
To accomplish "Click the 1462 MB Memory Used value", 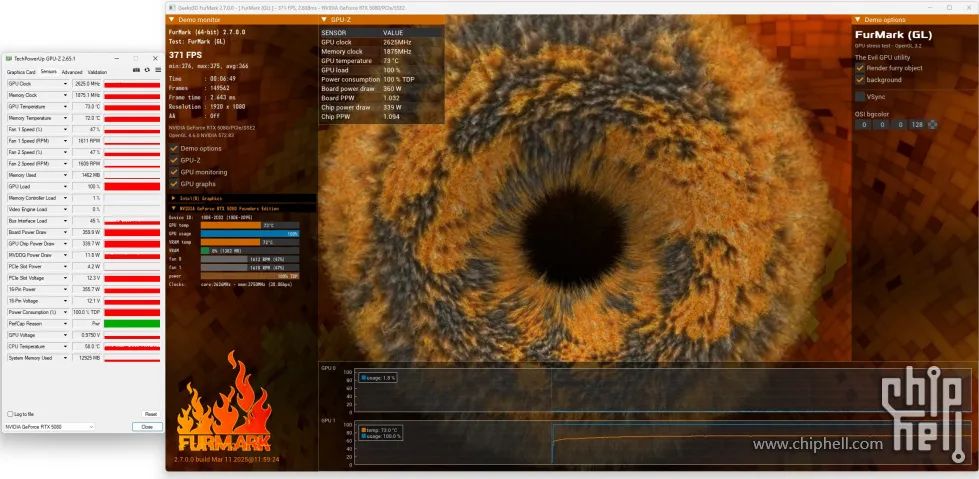I will point(87,175).
